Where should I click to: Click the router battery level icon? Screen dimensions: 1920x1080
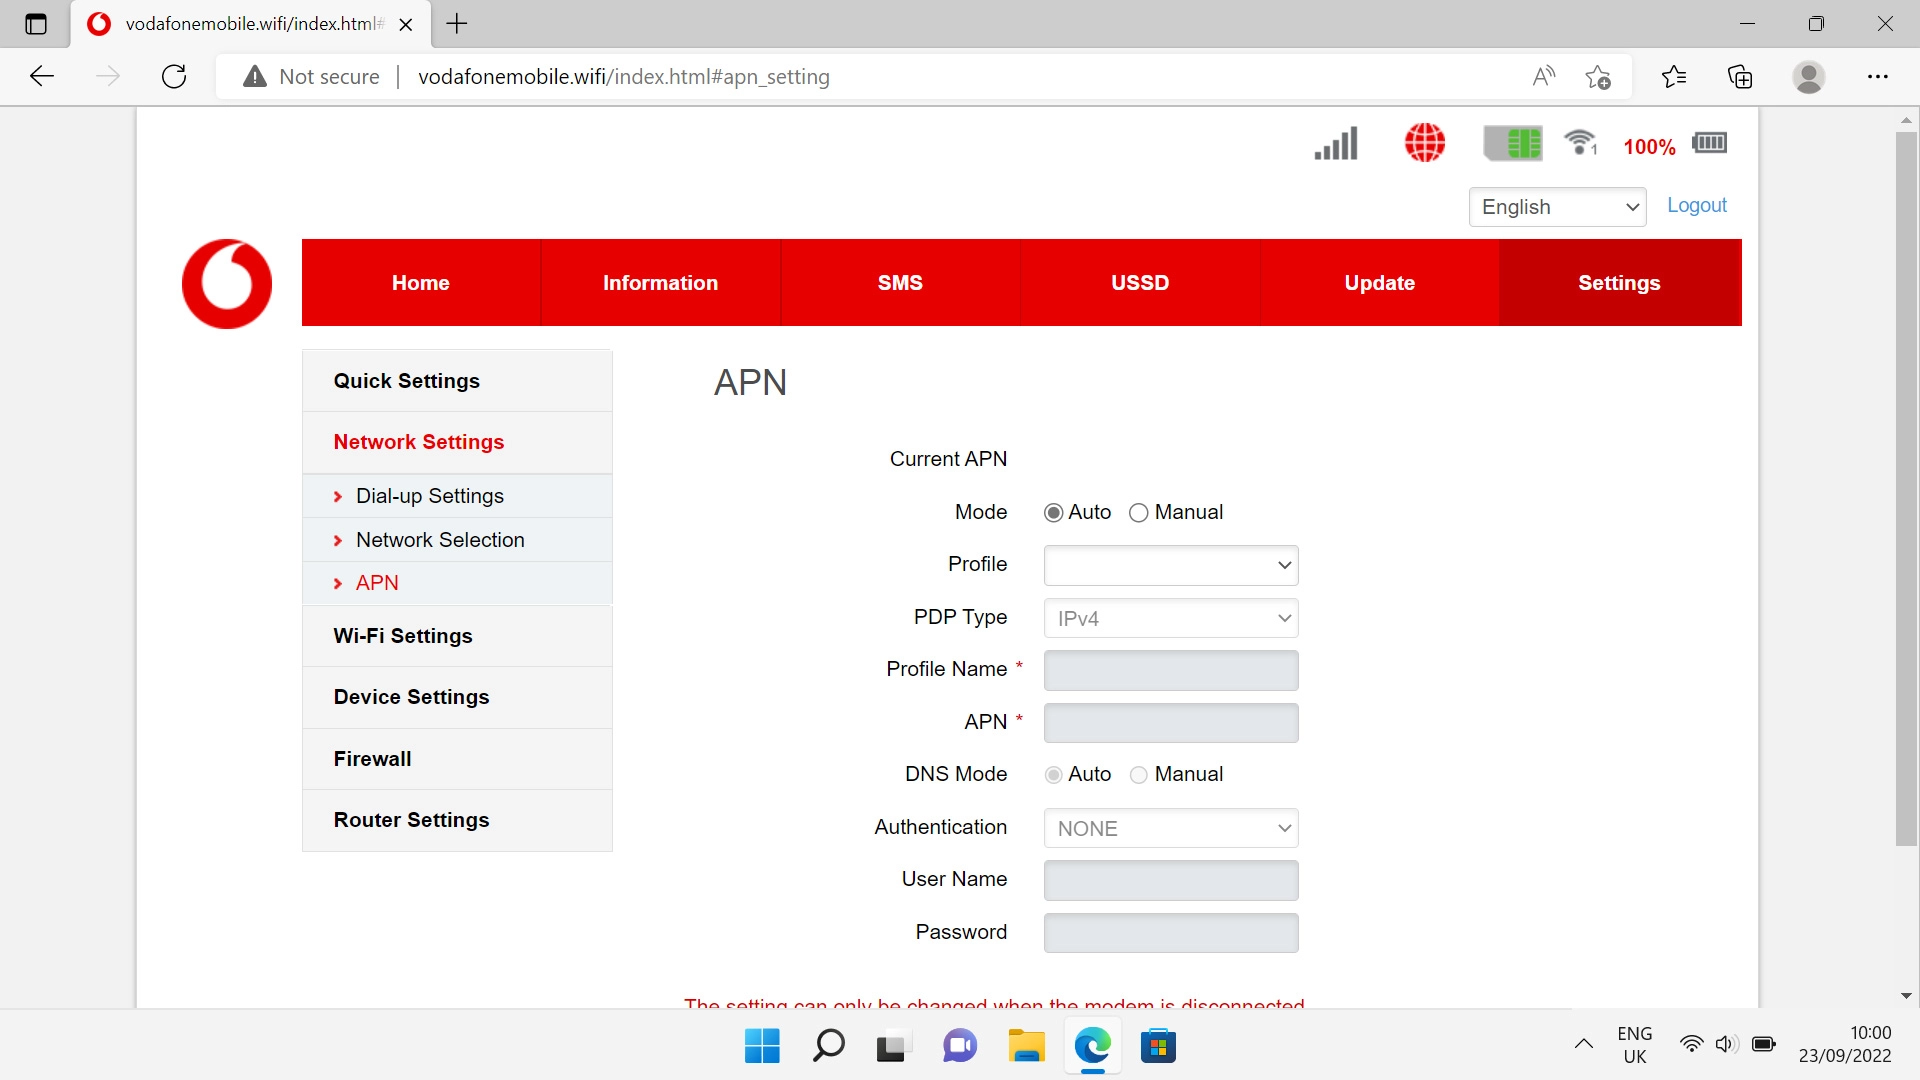pyautogui.click(x=1709, y=143)
